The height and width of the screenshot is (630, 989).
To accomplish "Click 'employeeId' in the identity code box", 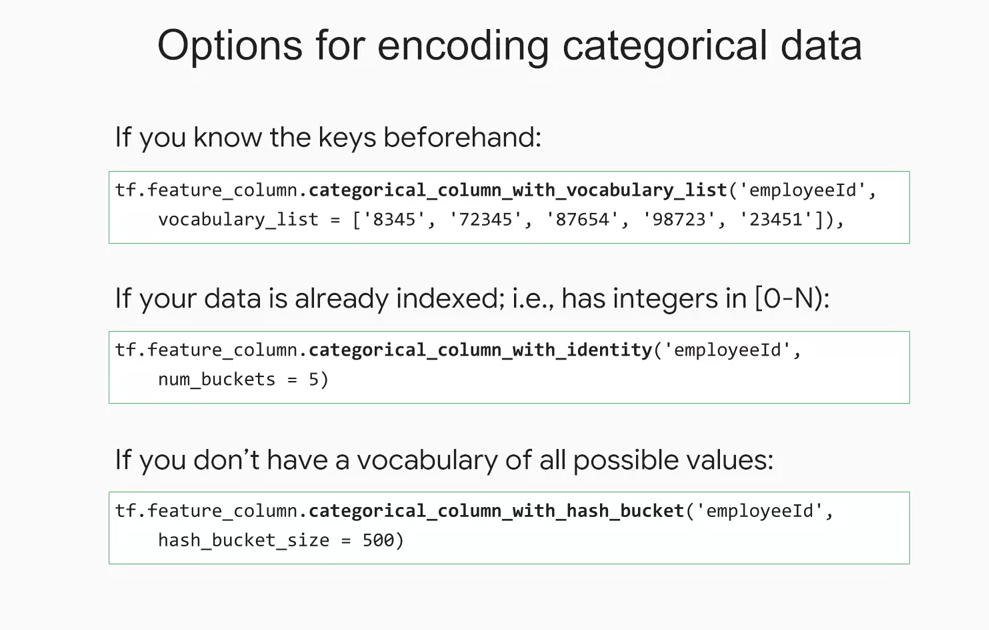I will 727,350.
